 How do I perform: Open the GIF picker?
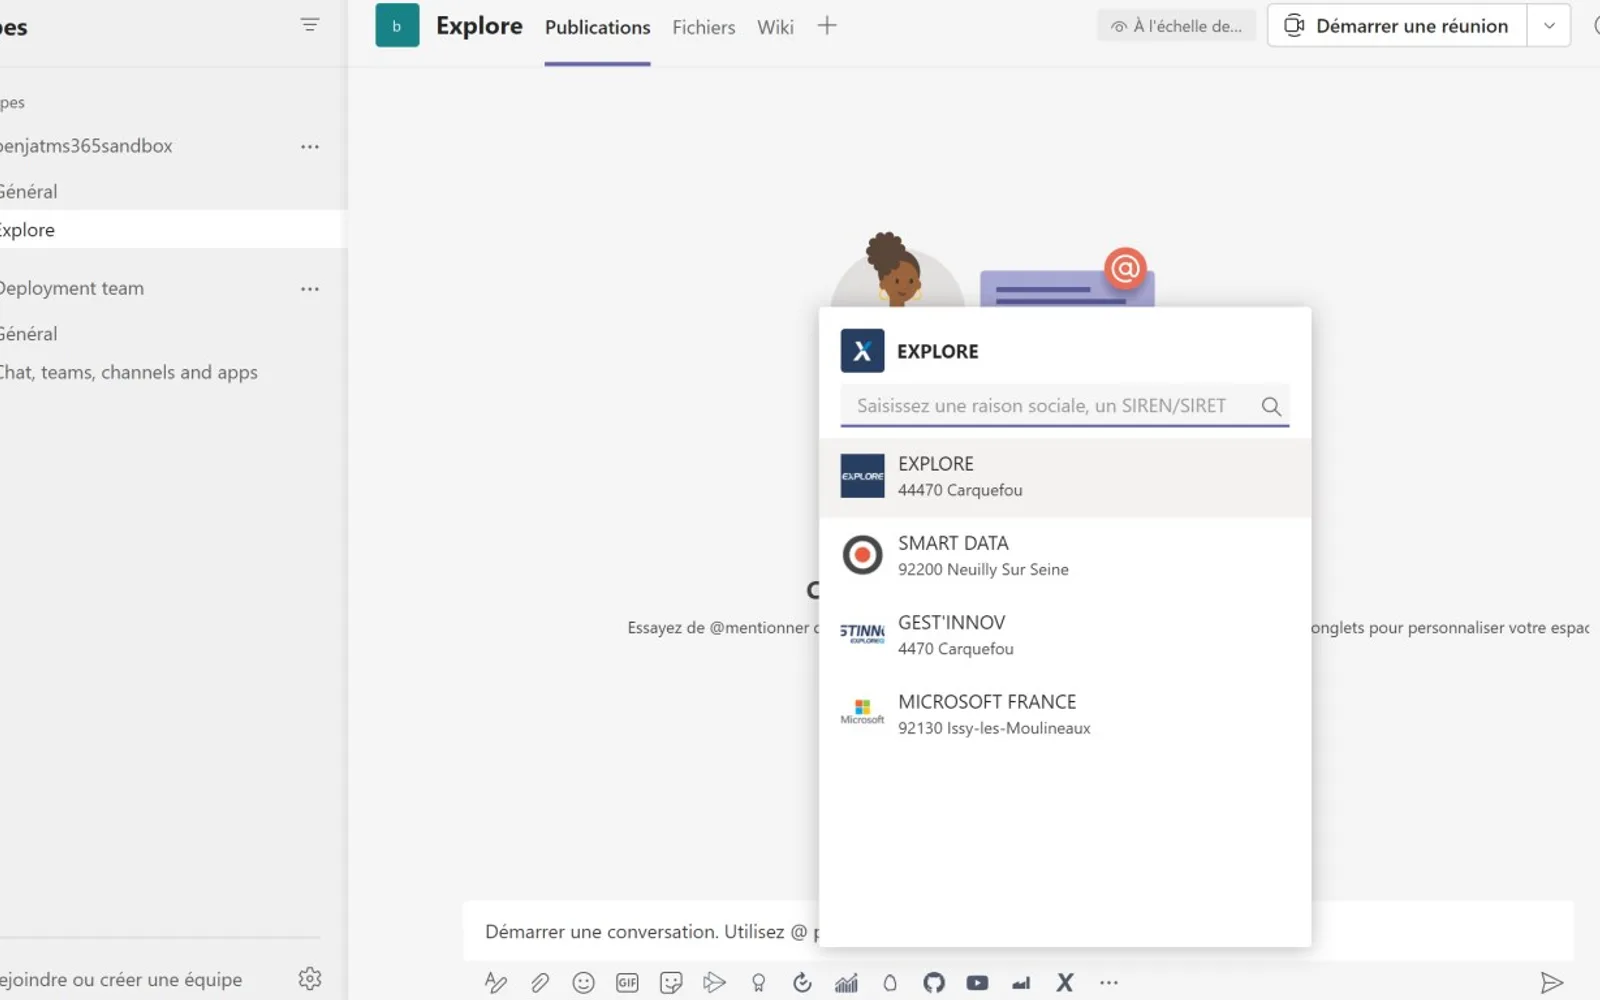click(627, 982)
